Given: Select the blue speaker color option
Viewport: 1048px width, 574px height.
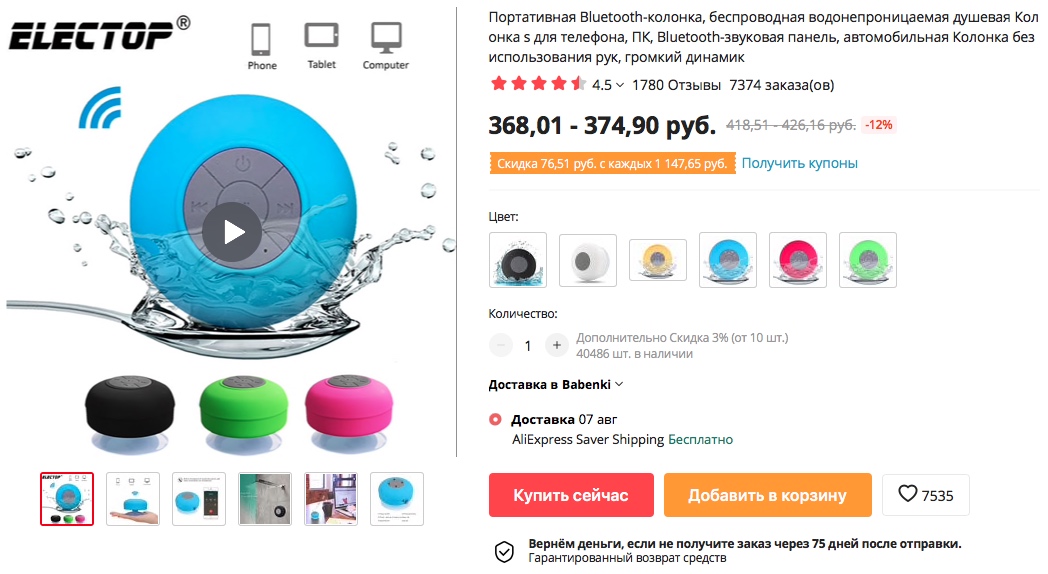Looking at the screenshot, I should click(728, 260).
